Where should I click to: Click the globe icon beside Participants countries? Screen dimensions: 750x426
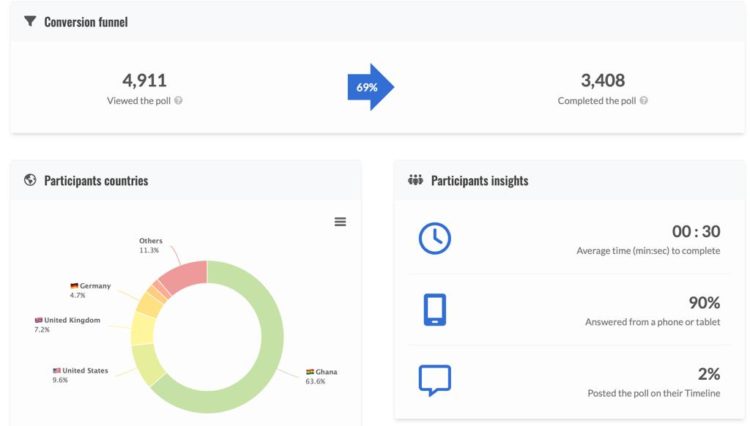click(30, 180)
